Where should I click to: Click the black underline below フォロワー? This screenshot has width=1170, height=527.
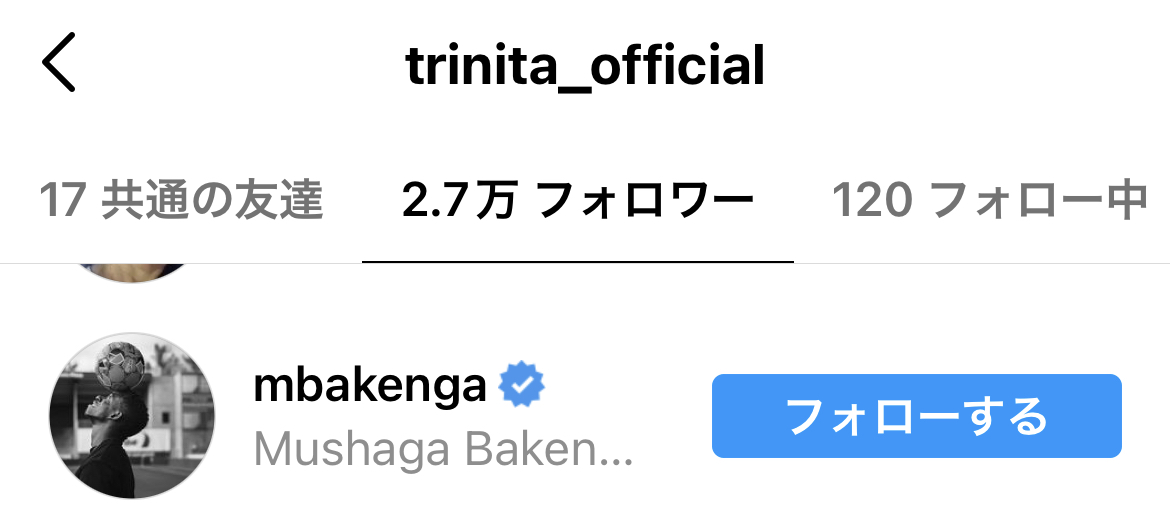pyautogui.click(x=578, y=262)
